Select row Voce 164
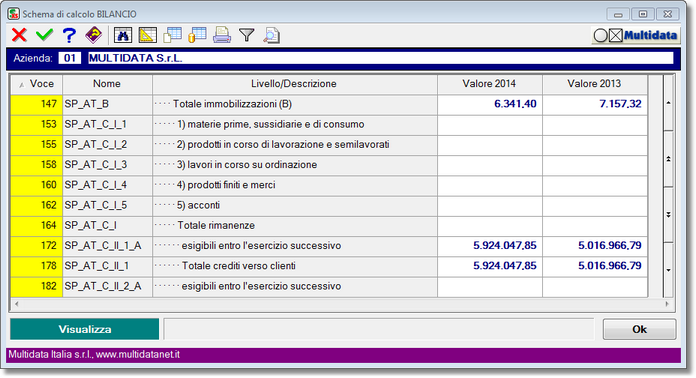This screenshot has height=378, width=696. point(36,225)
